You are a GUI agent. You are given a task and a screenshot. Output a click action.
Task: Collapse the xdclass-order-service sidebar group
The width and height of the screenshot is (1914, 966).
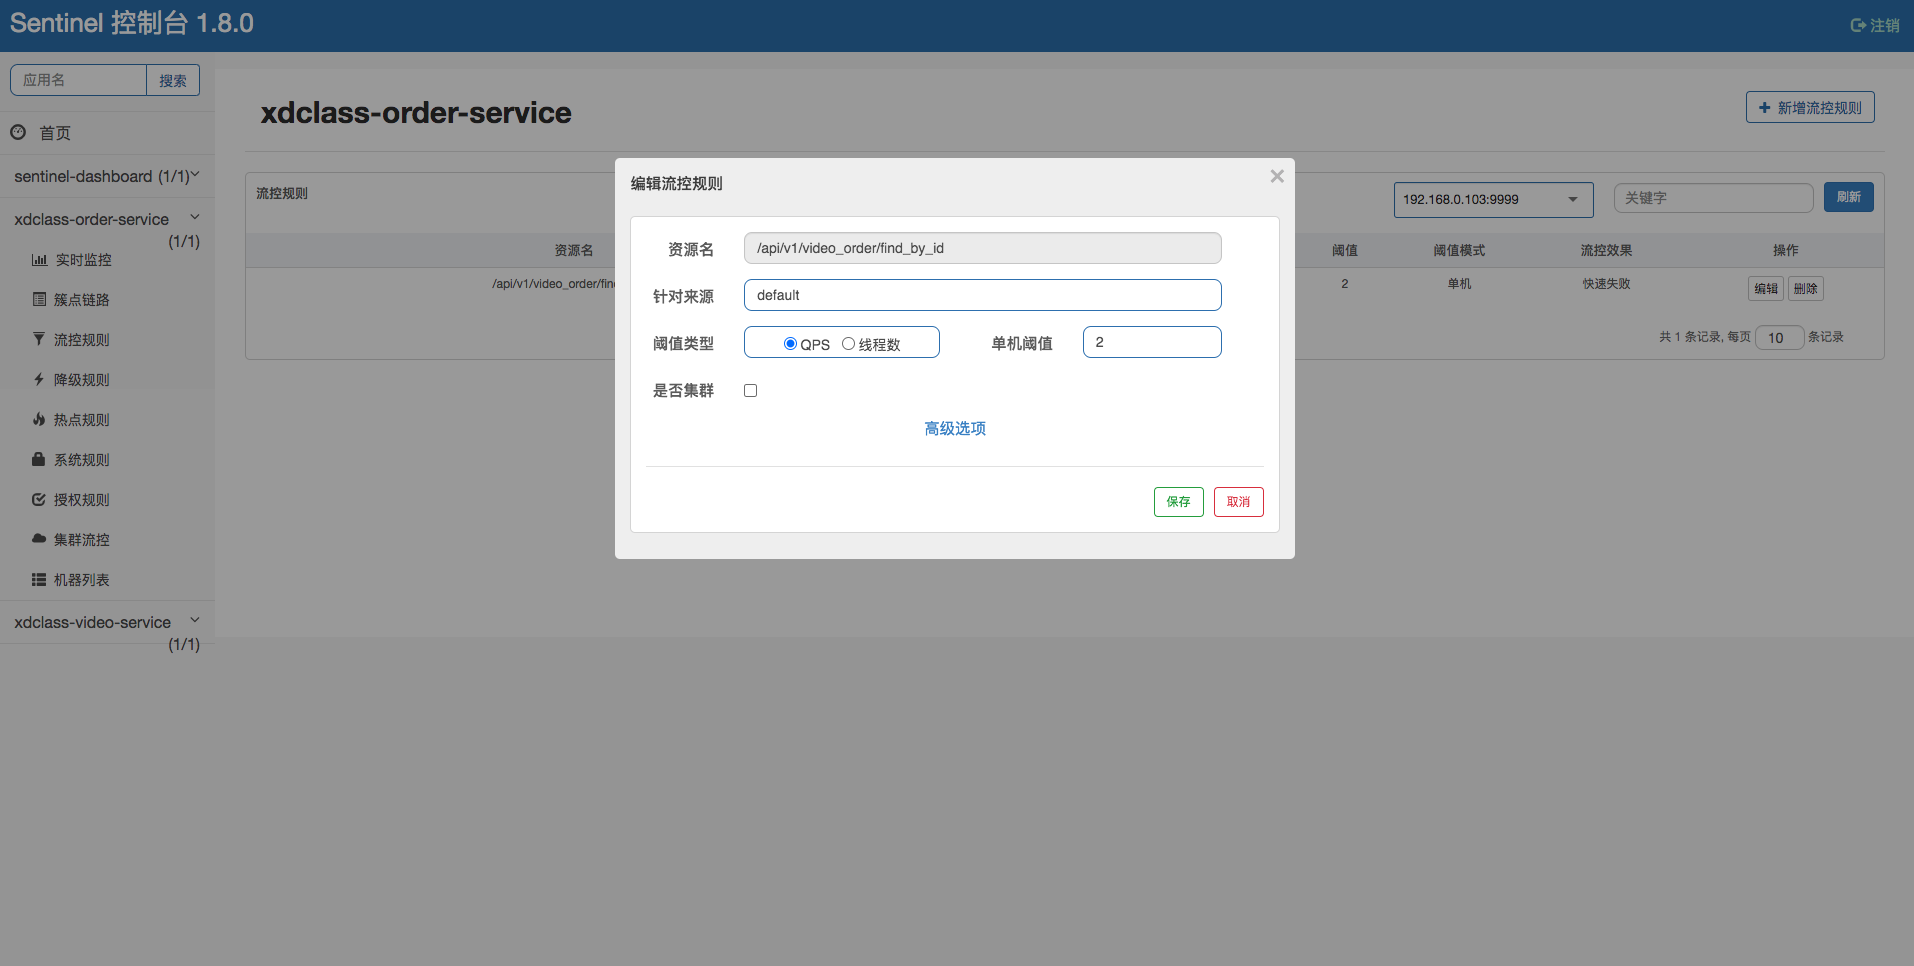(195, 218)
